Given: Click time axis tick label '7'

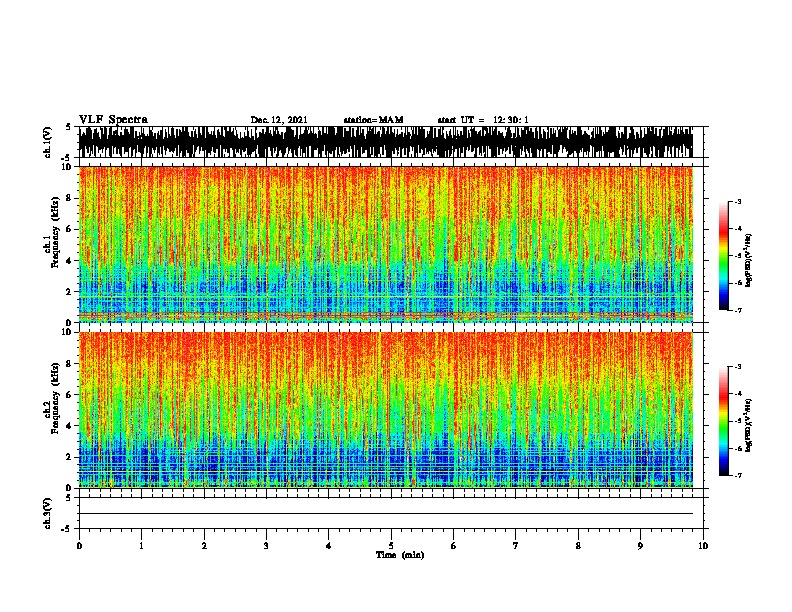Looking at the screenshot, I should [516, 546].
